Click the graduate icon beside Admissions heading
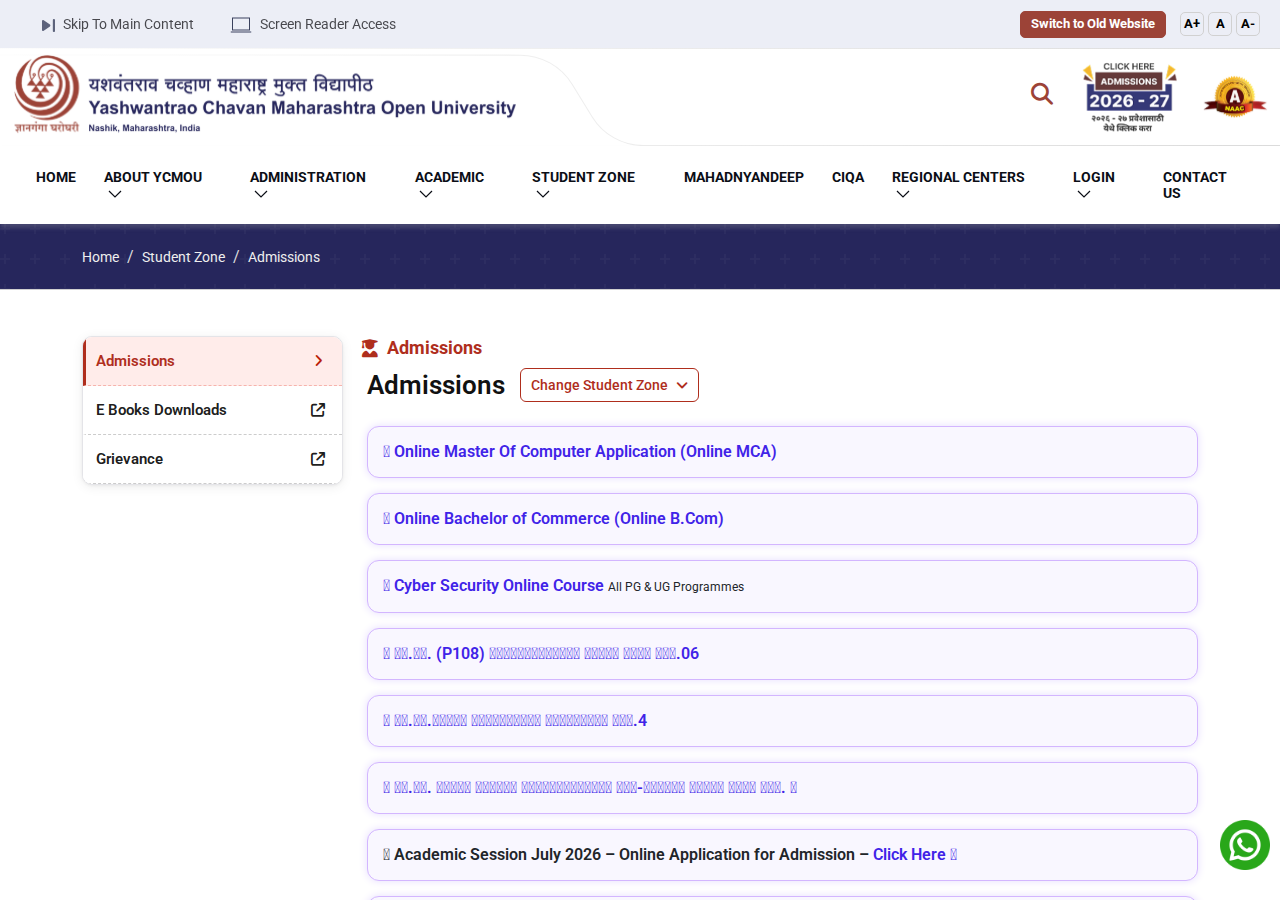Viewport: 1280px width, 900px height. click(370, 348)
